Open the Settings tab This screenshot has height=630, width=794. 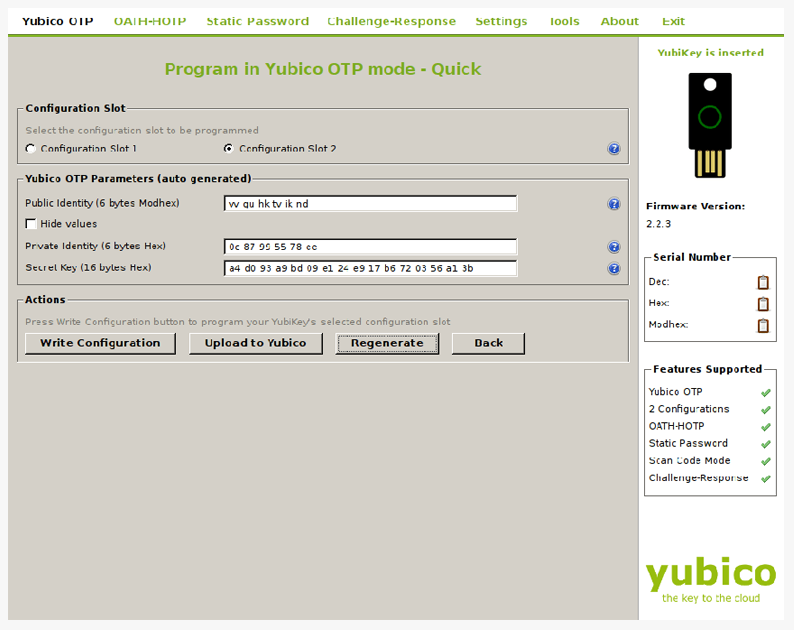coord(501,21)
